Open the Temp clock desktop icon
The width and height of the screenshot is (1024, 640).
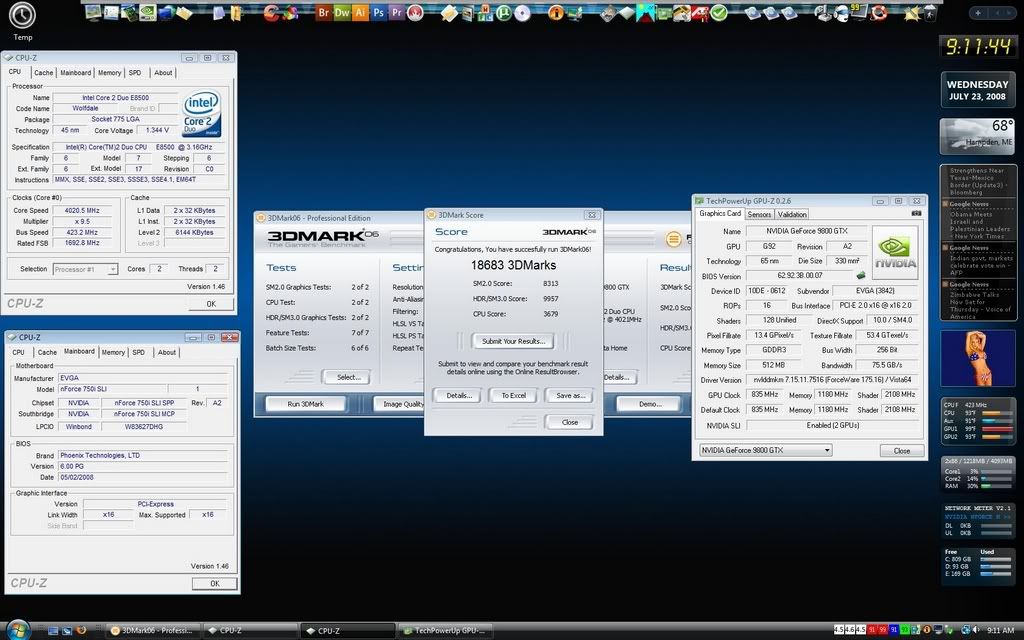22,21
